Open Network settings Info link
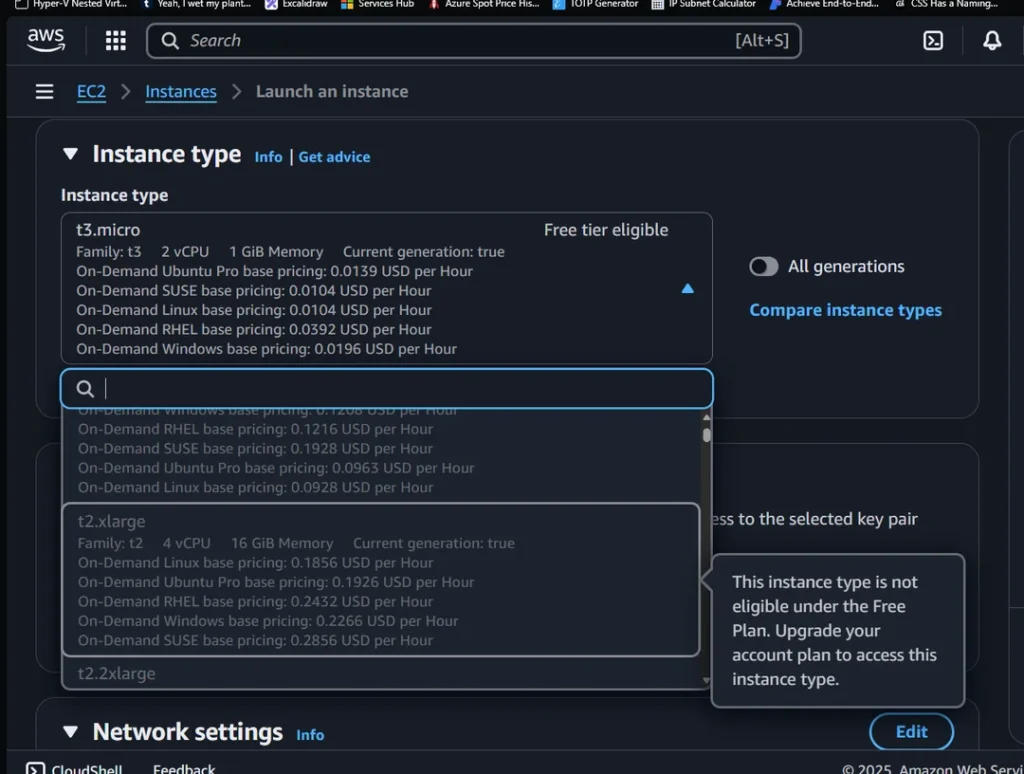 coord(310,735)
